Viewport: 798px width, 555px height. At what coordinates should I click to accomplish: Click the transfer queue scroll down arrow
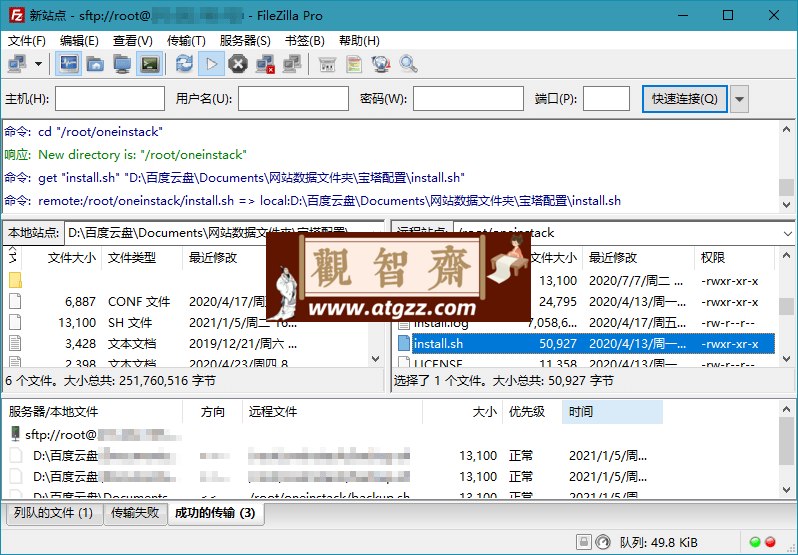(x=786, y=490)
